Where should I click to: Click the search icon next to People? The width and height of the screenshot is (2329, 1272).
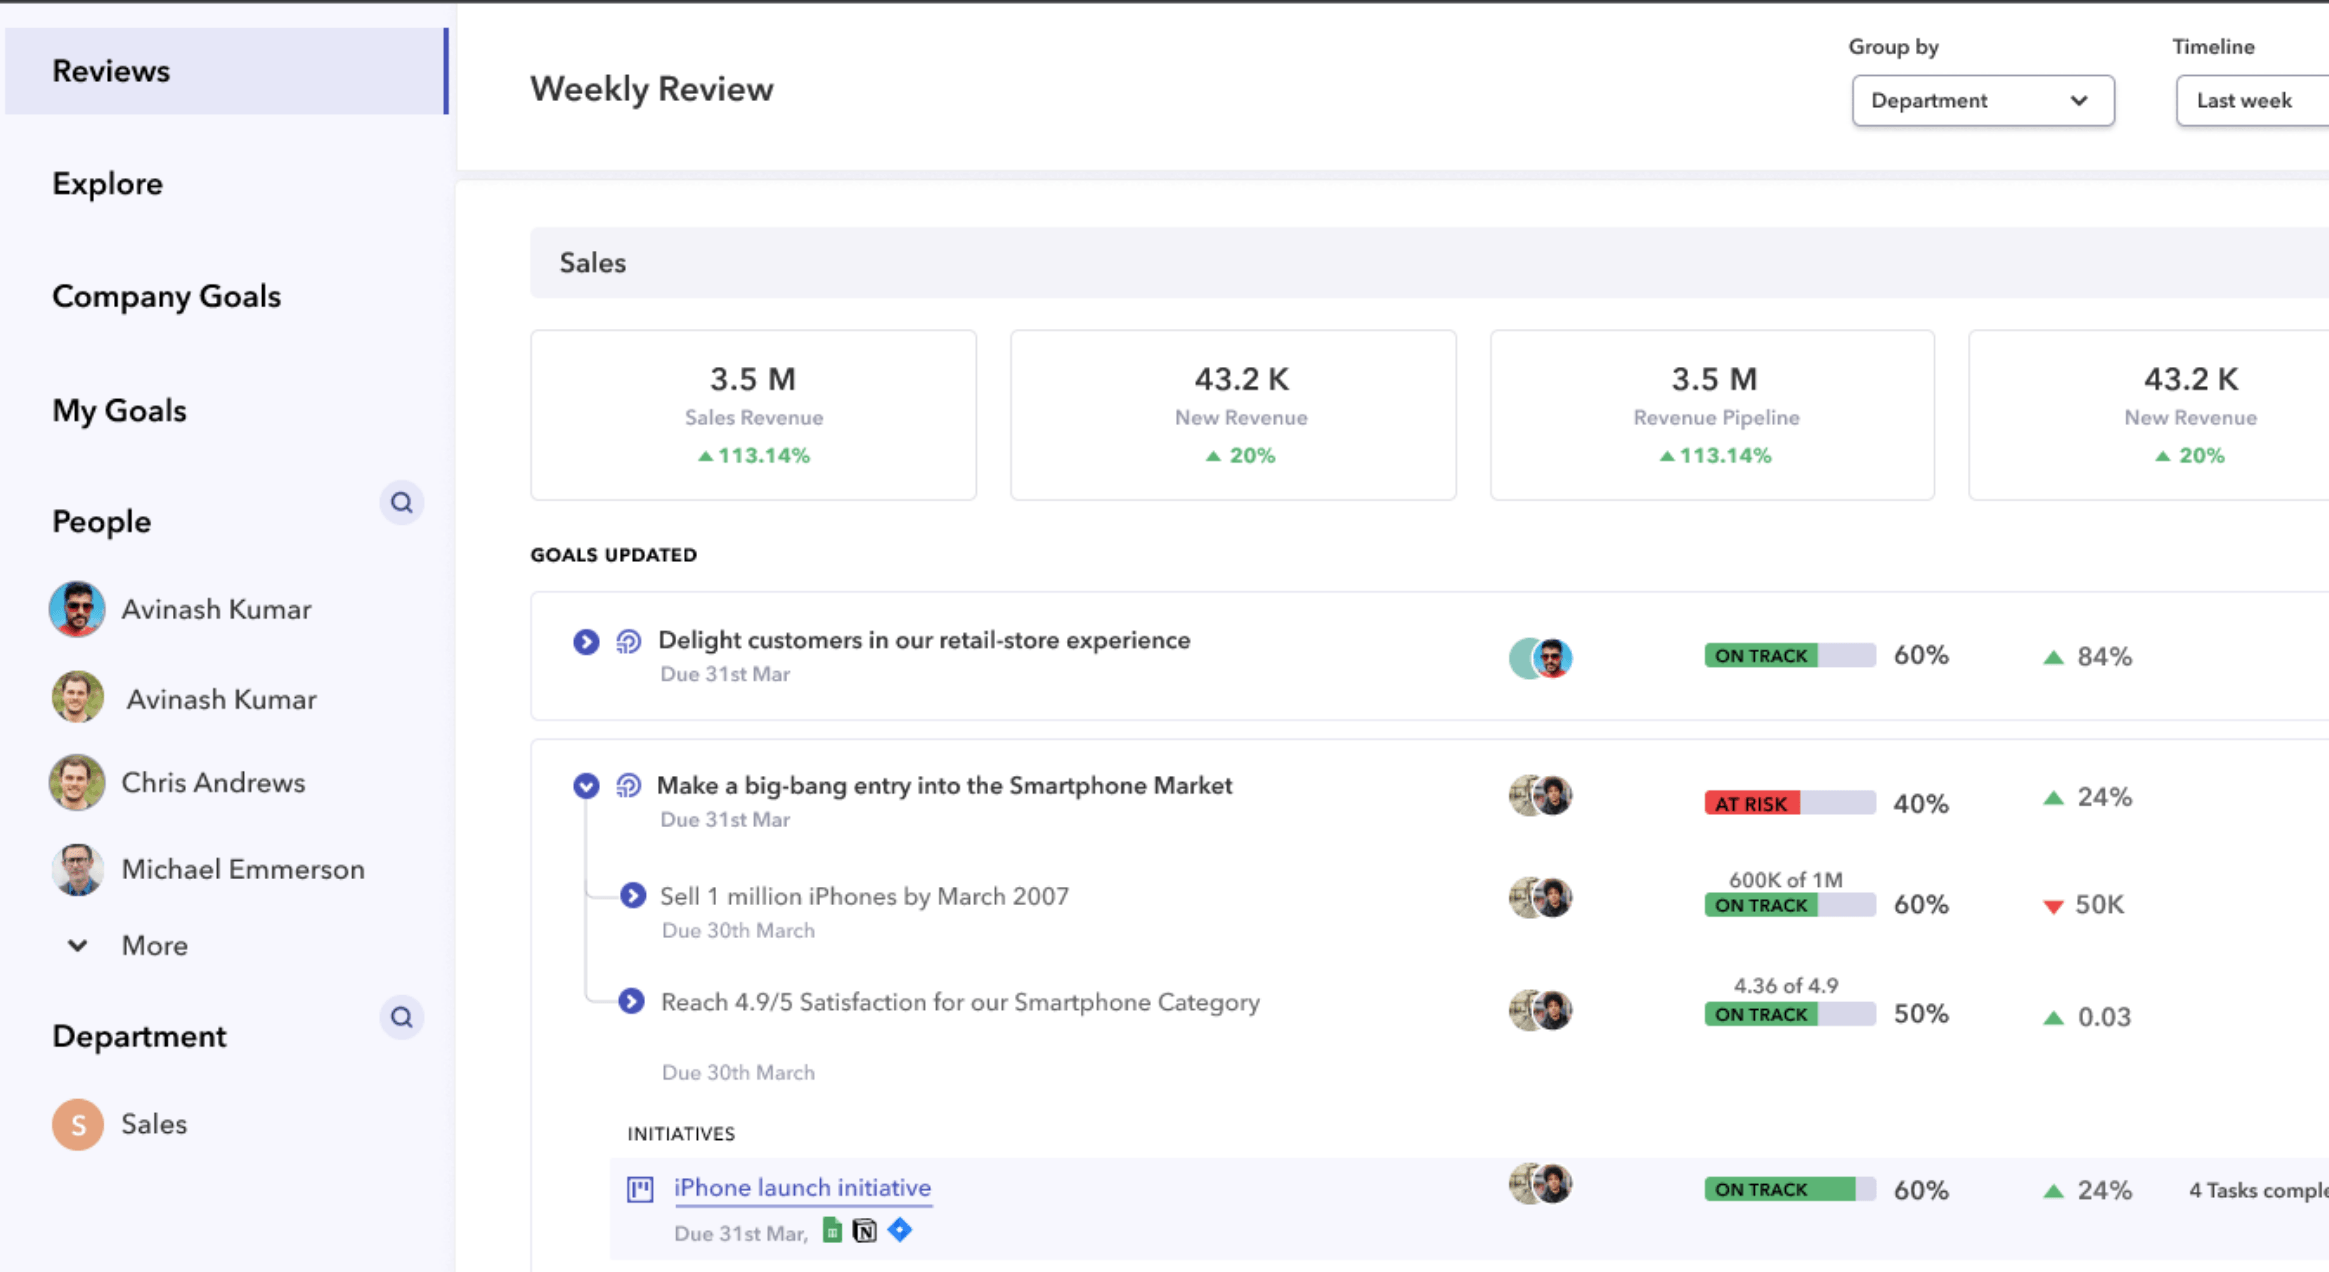tap(401, 502)
